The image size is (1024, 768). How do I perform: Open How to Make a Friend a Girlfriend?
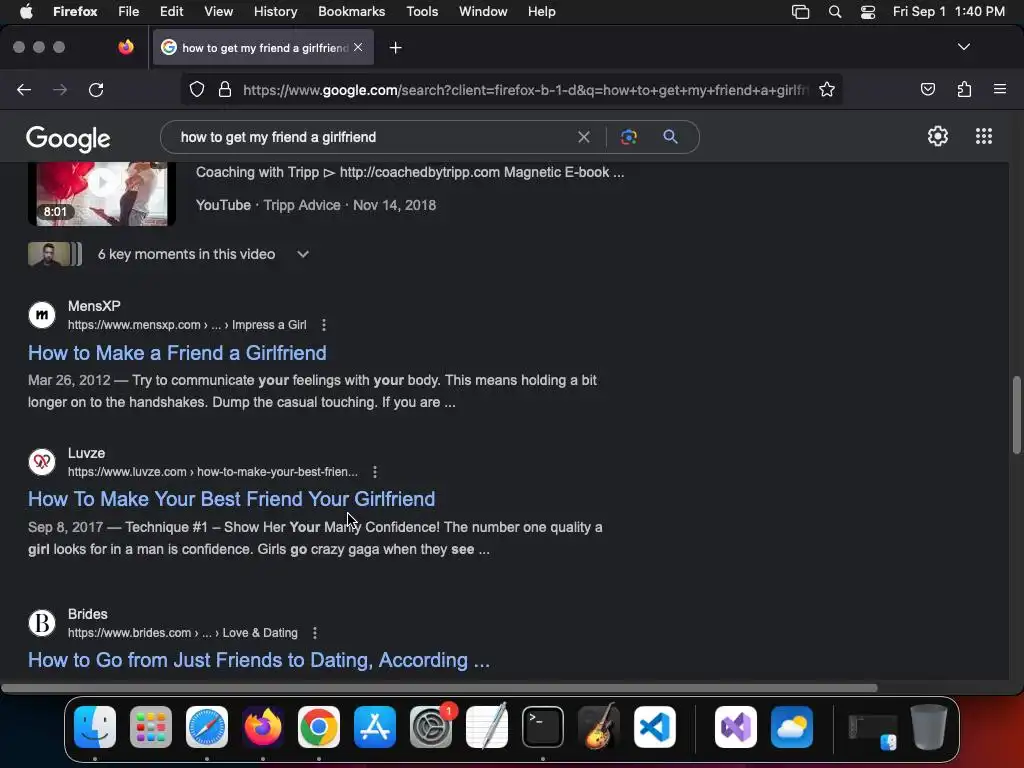click(x=177, y=353)
